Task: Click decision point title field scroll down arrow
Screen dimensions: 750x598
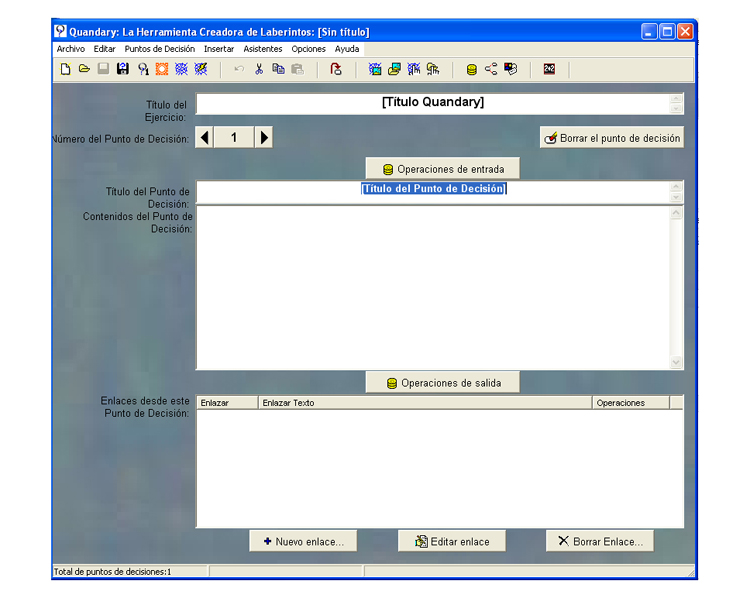Action: (676, 198)
